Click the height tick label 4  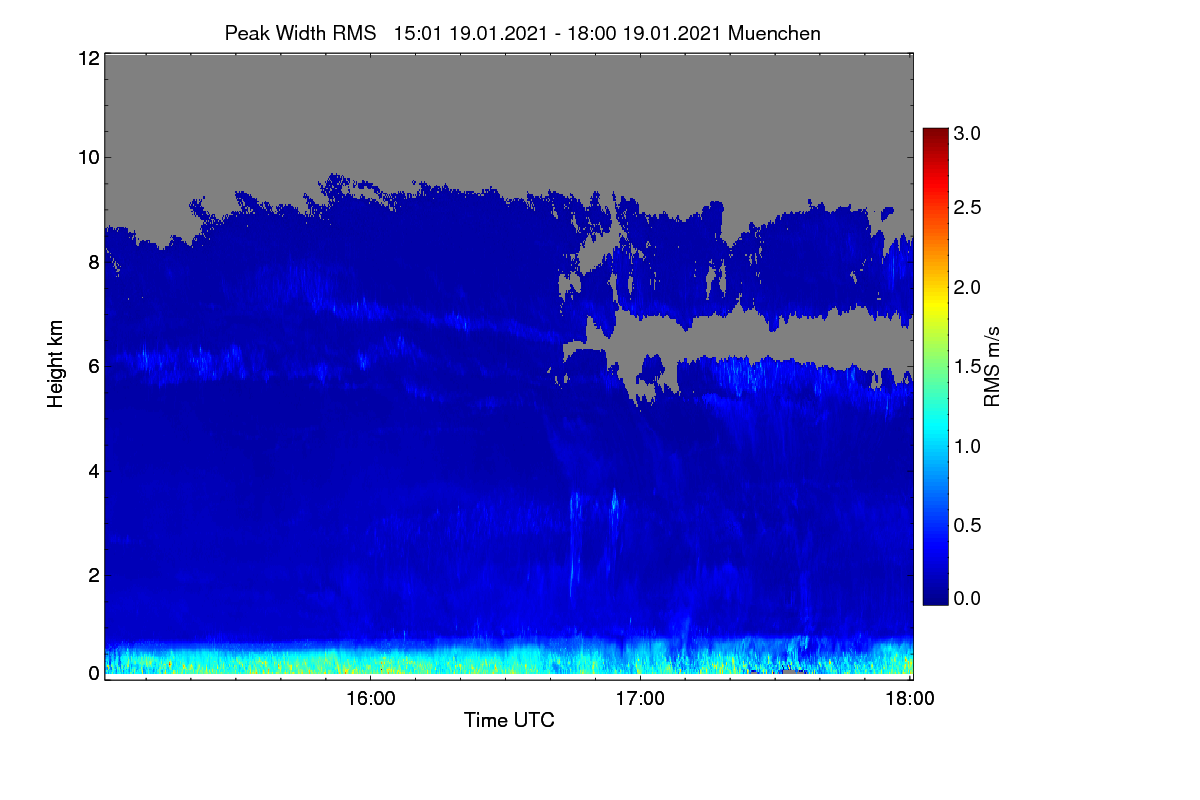(x=93, y=470)
